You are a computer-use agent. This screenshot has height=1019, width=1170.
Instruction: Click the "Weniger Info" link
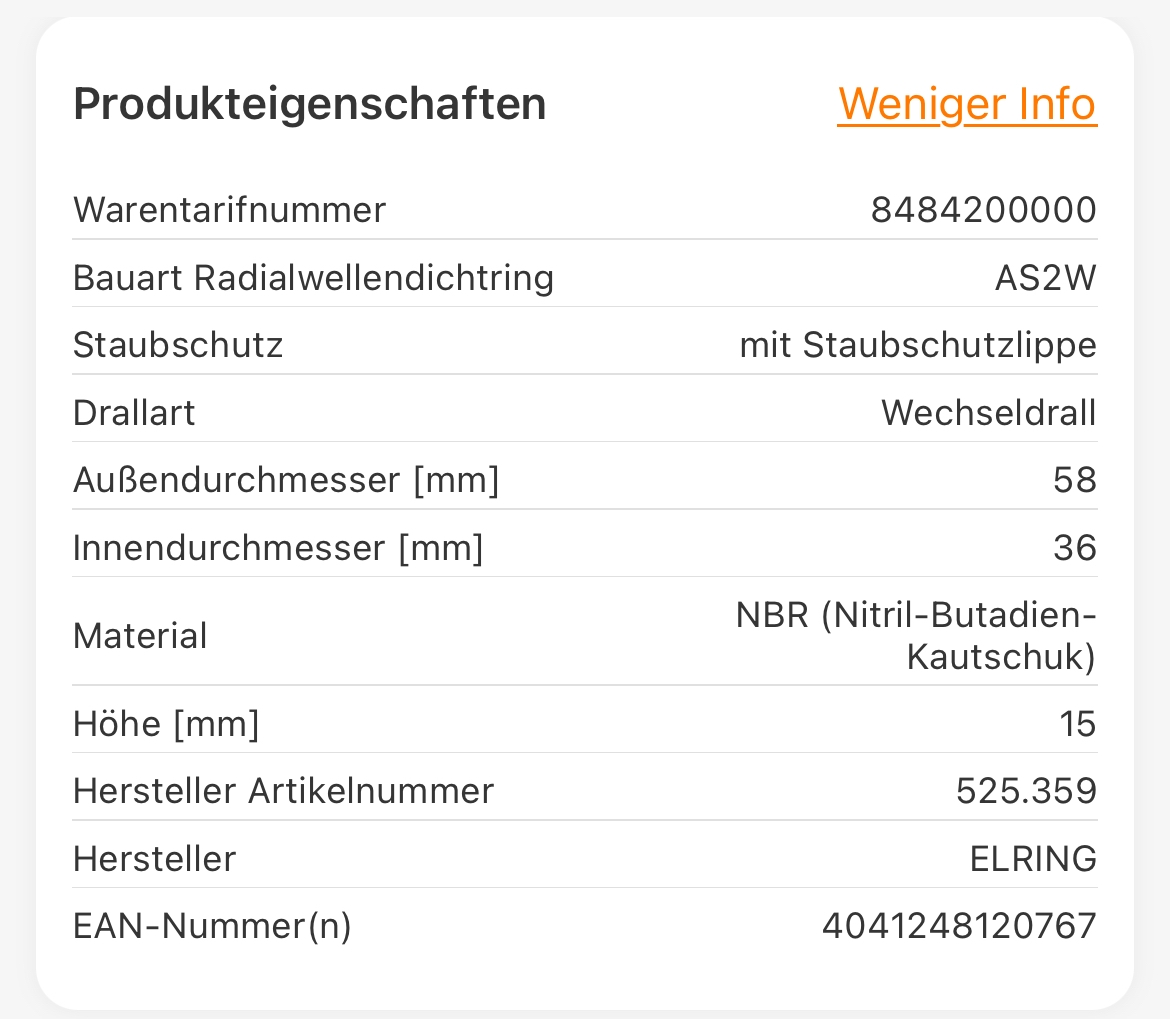pyautogui.click(x=966, y=104)
